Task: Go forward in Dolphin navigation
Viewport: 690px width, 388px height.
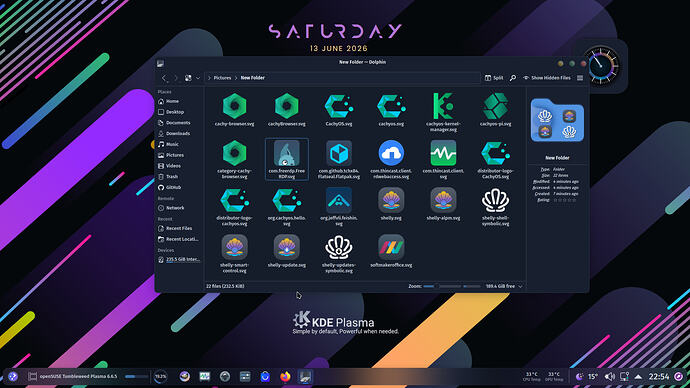Action: 176,78
